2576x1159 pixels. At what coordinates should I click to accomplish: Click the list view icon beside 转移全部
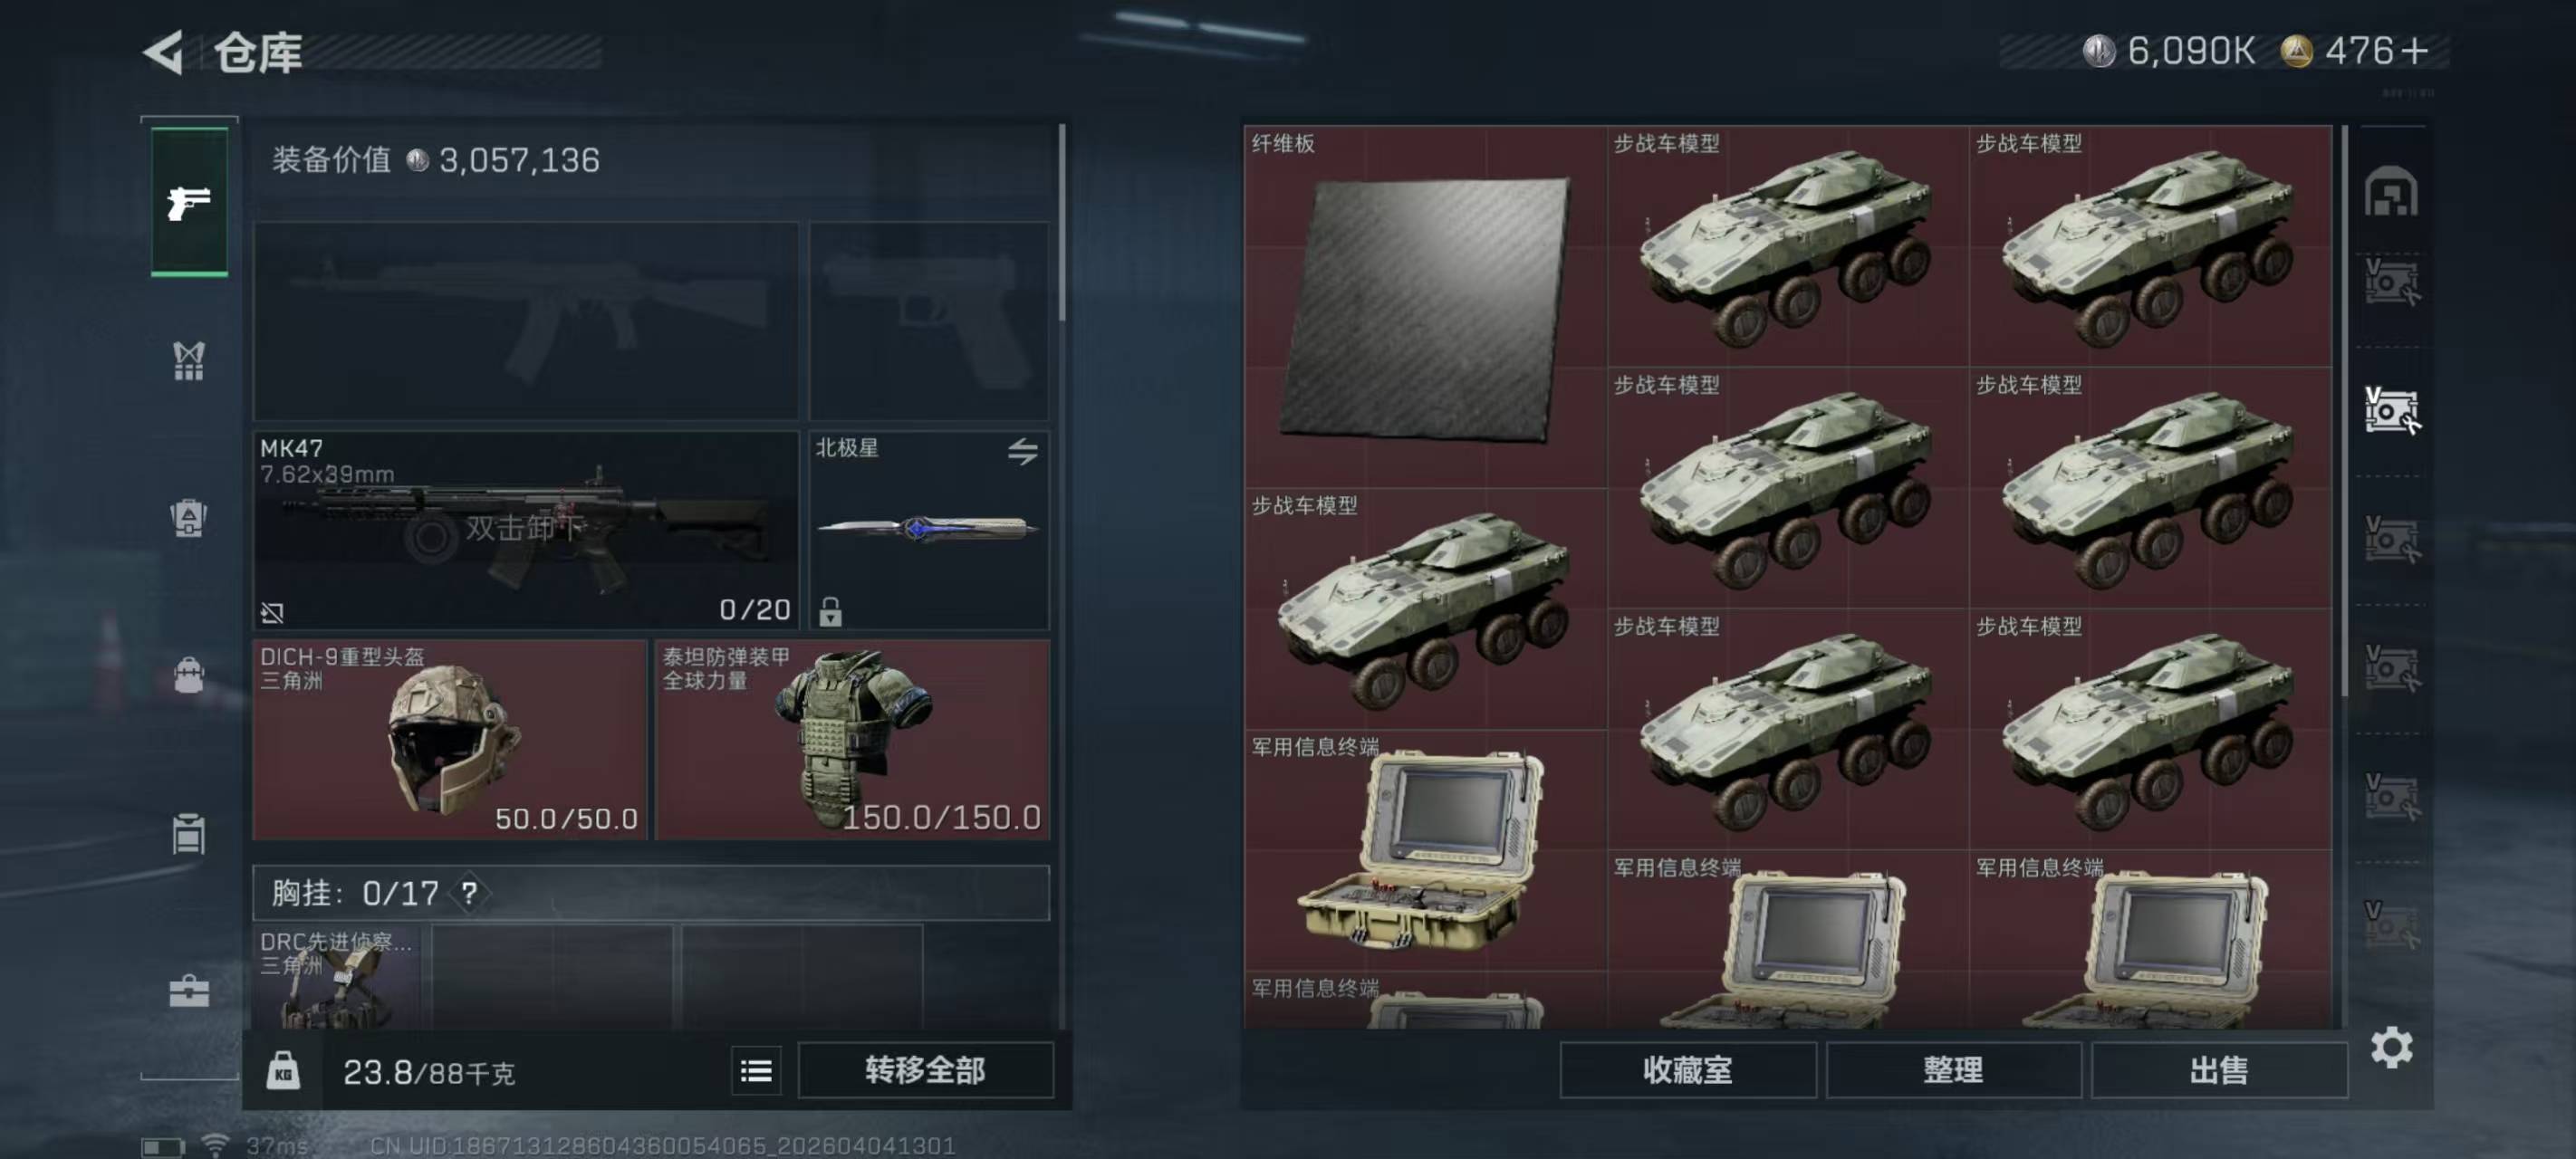tap(756, 1071)
